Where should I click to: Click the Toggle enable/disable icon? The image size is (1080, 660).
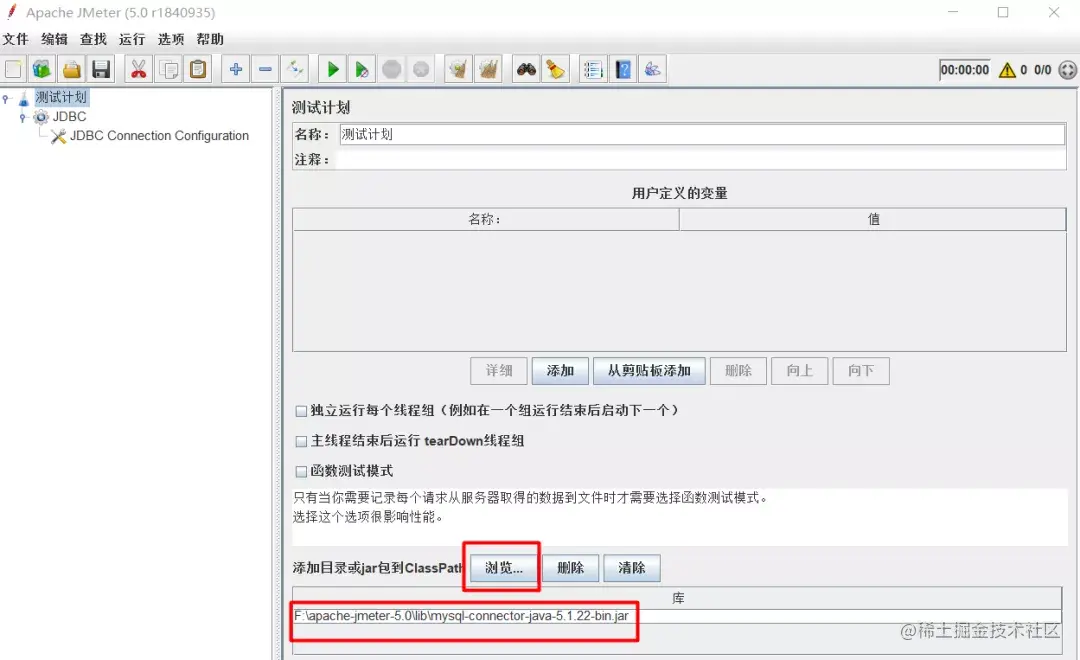click(295, 69)
